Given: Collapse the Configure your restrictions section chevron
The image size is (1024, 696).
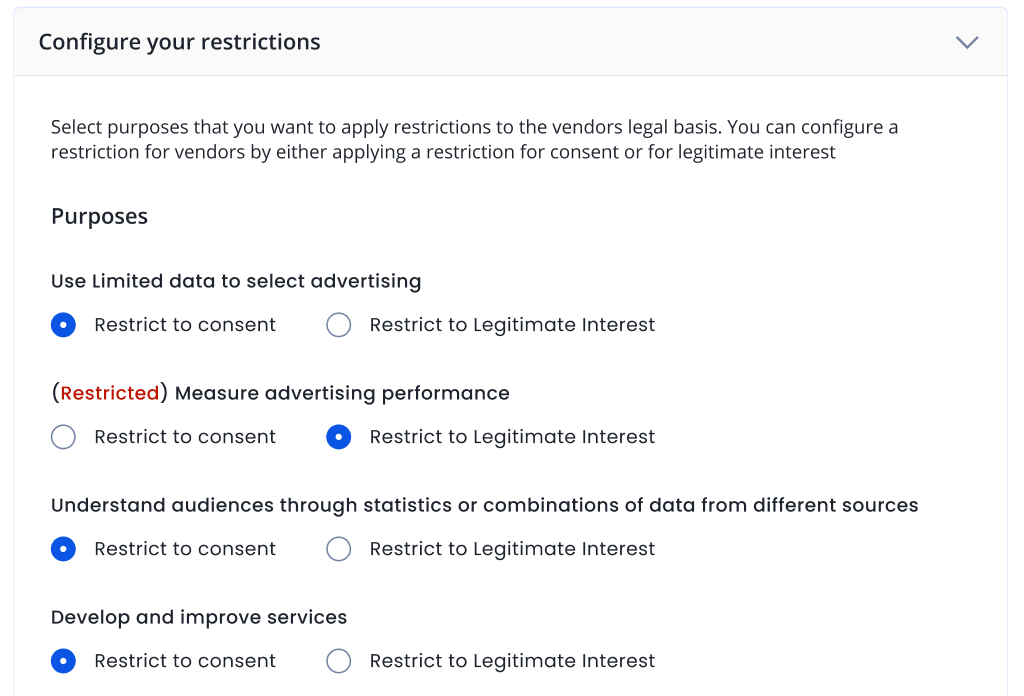Looking at the screenshot, I should 966,42.
